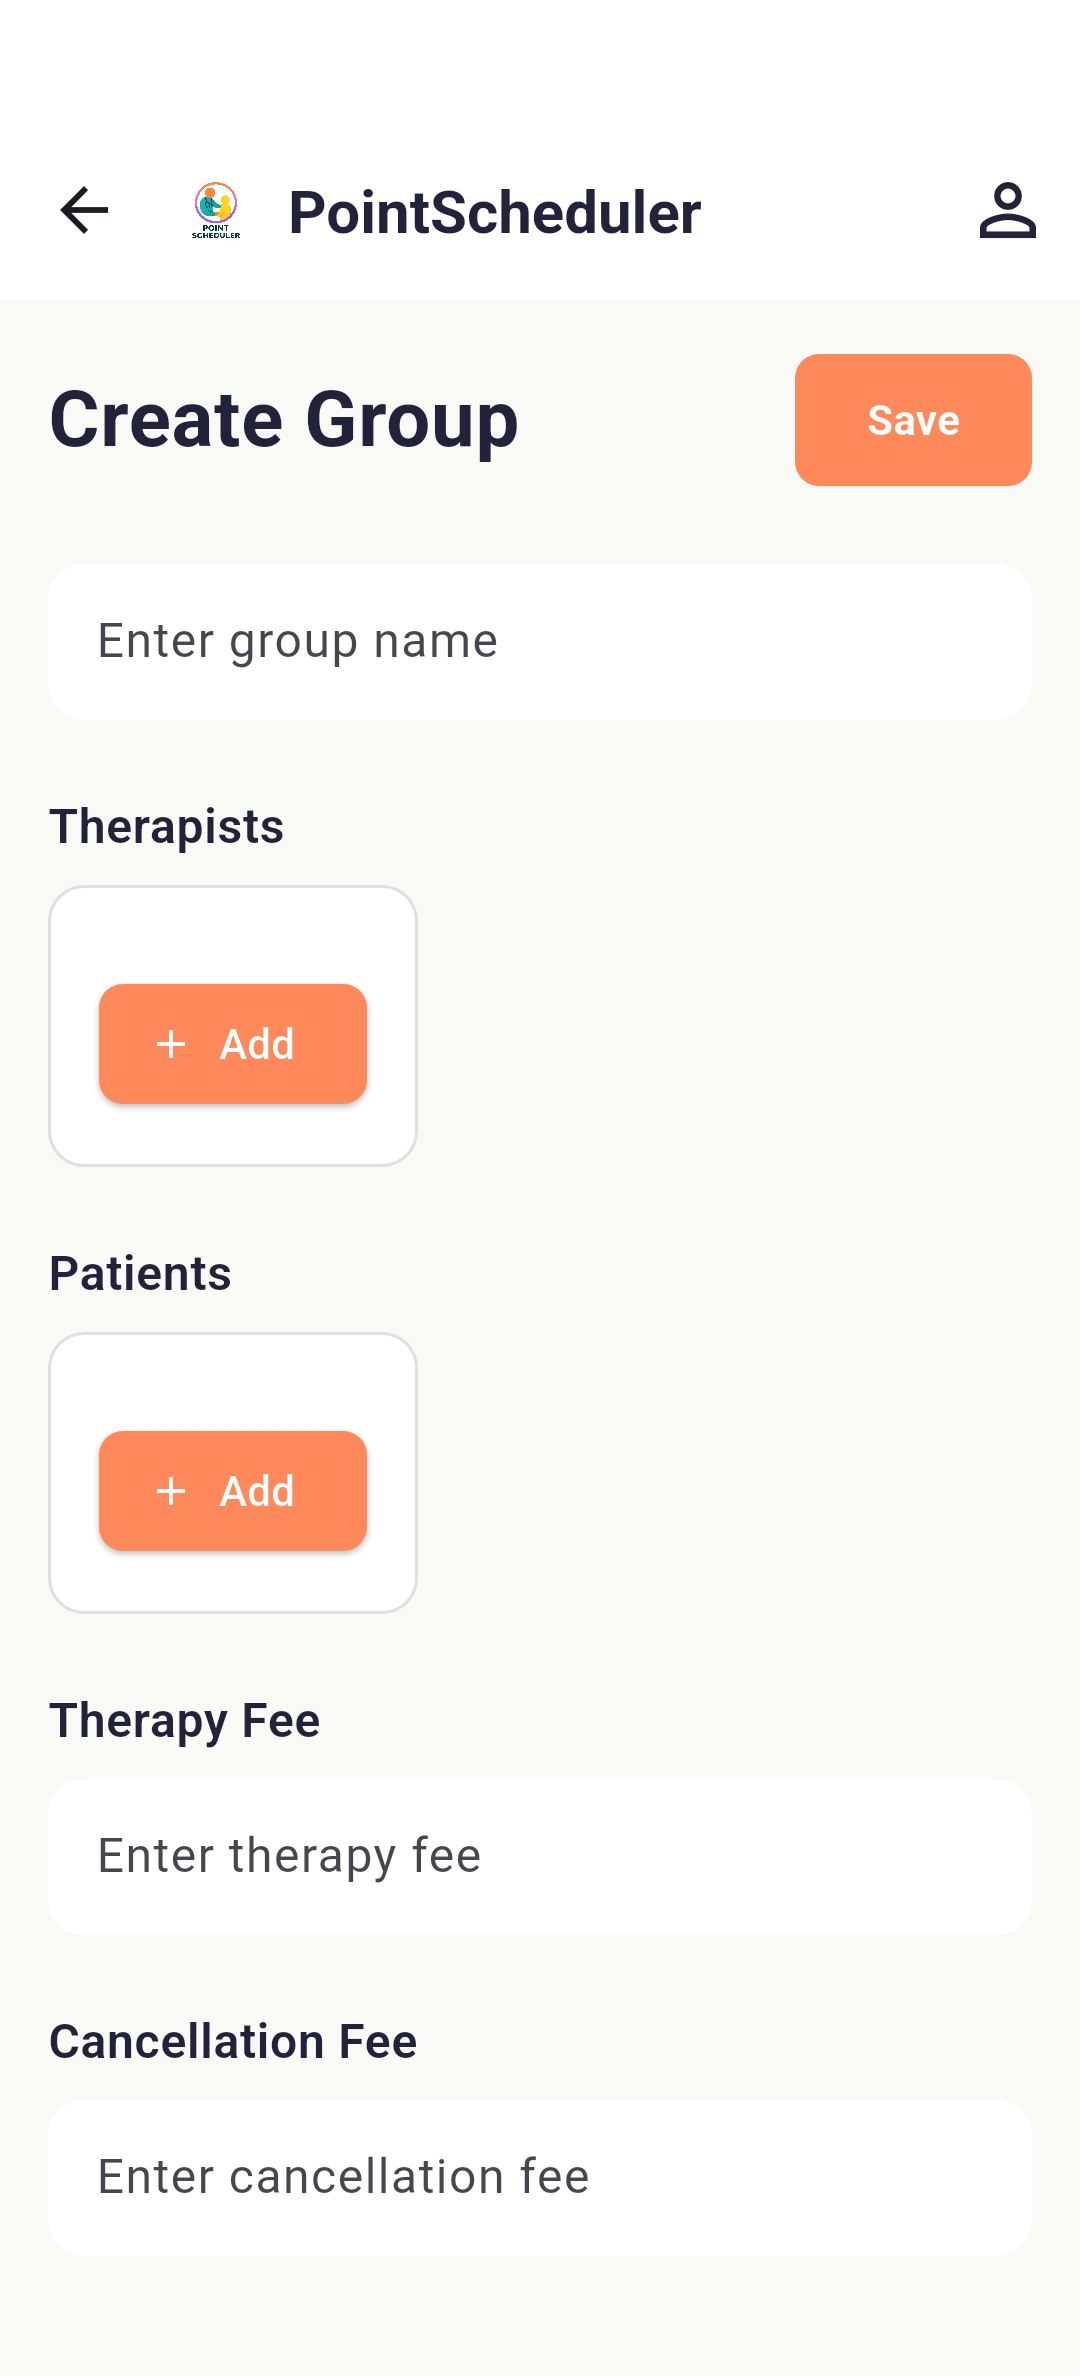Viewport: 1080px width, 2376px height.
Task: Tap the Add label in the Patients card
Action: (257, 1491)
